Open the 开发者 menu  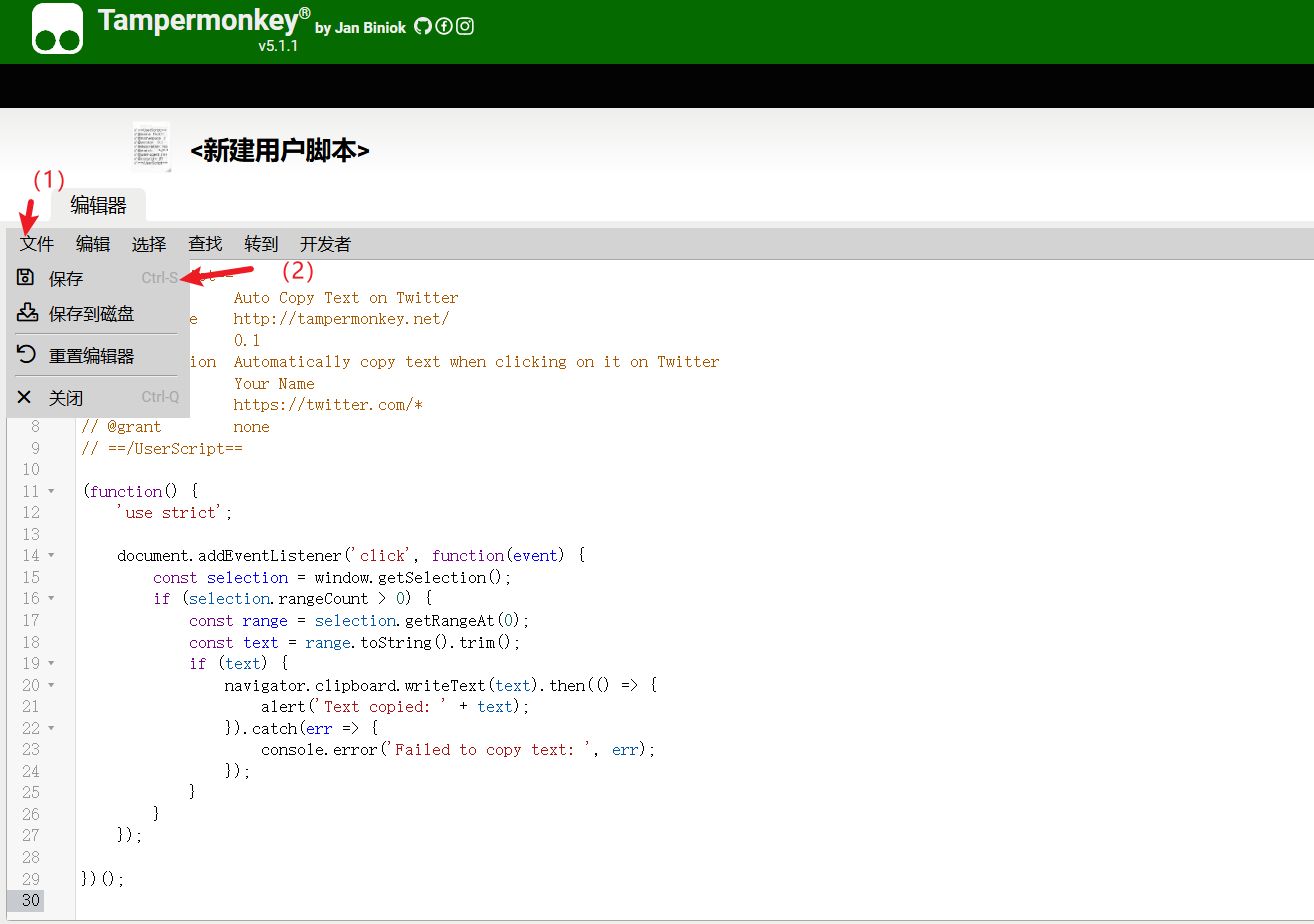point(325,244)
